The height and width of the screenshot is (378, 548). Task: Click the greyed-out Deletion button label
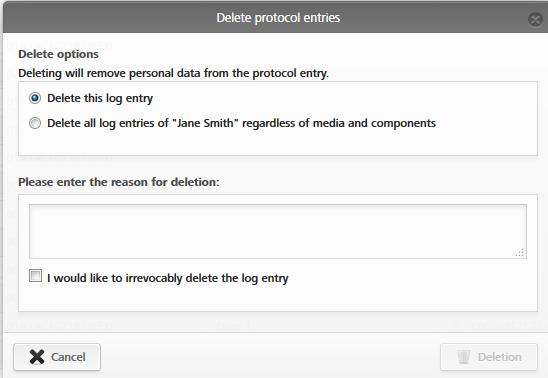(499, 357)
